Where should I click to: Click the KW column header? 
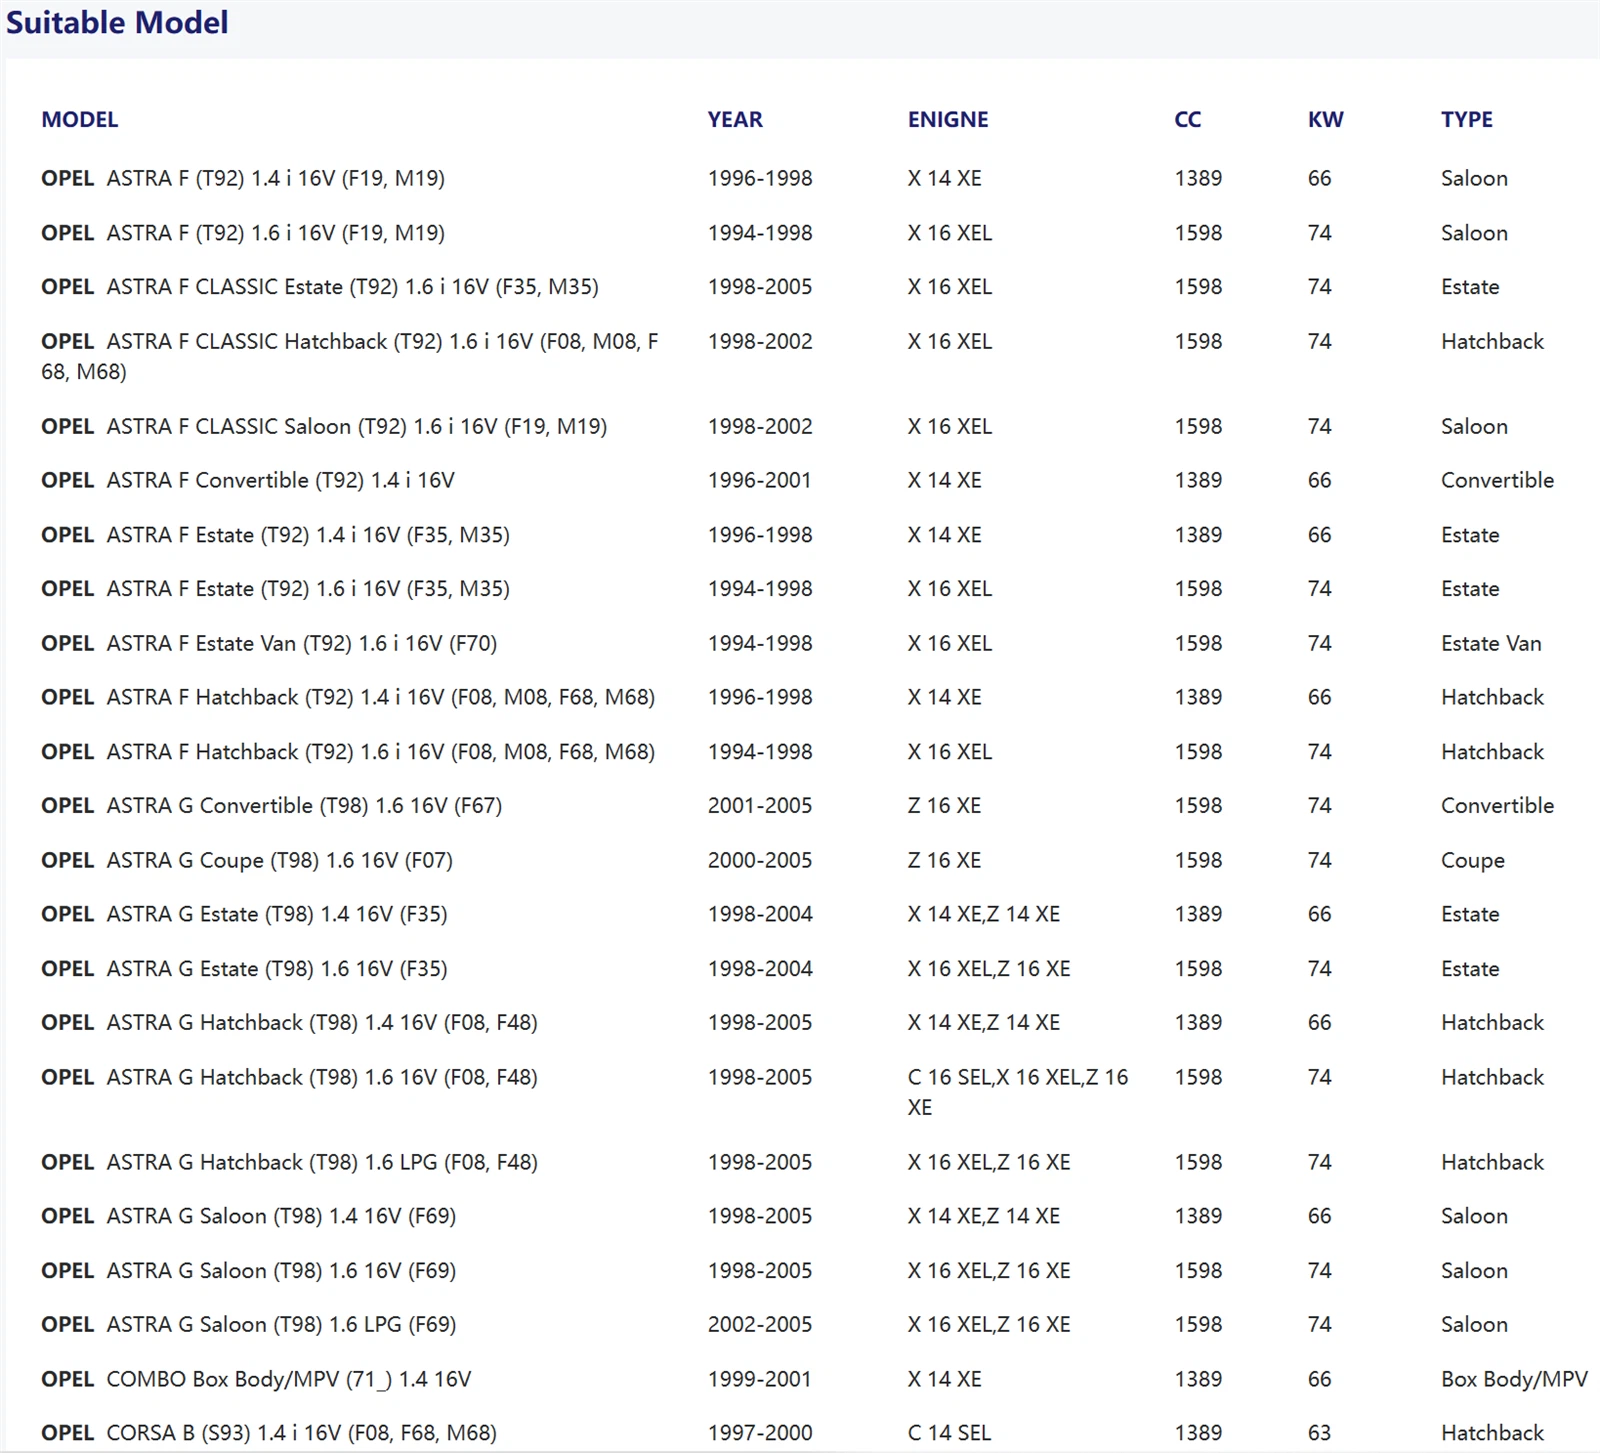click(x=1326, y=120)
